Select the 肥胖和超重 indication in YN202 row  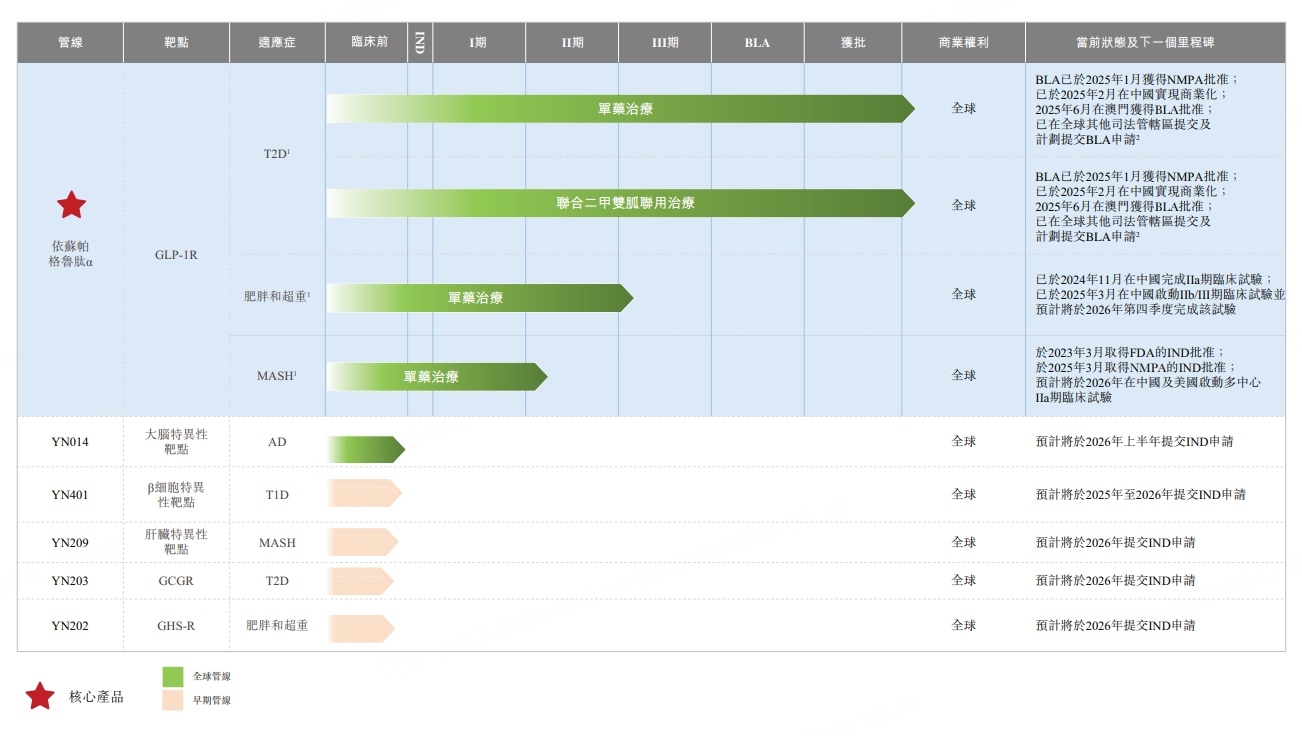277,626
